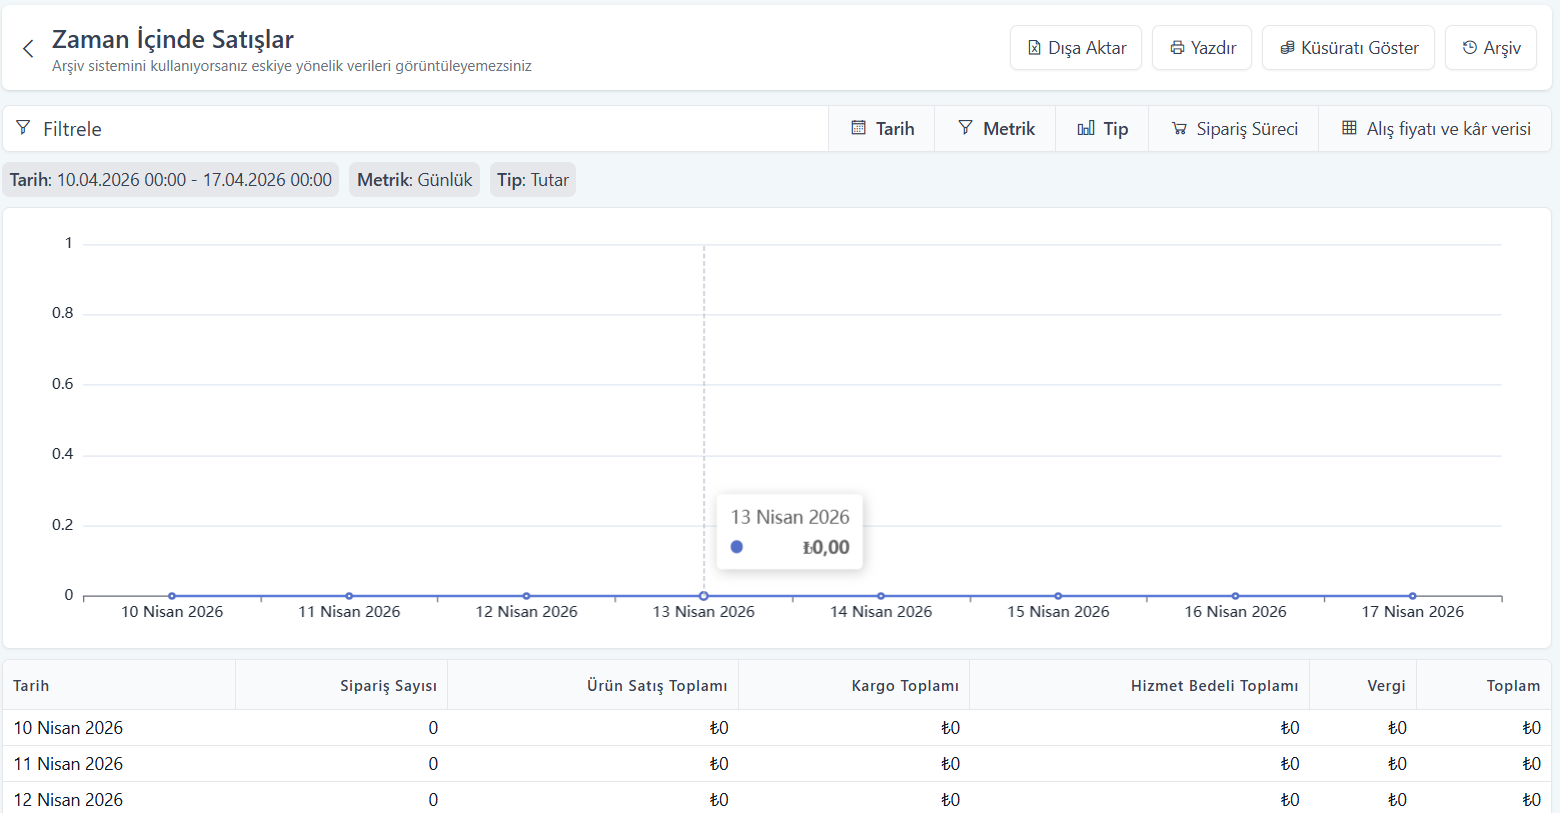Select the 10 Nisan 2026 table row date
This screenshot has width=1560, height=813.
68,728
